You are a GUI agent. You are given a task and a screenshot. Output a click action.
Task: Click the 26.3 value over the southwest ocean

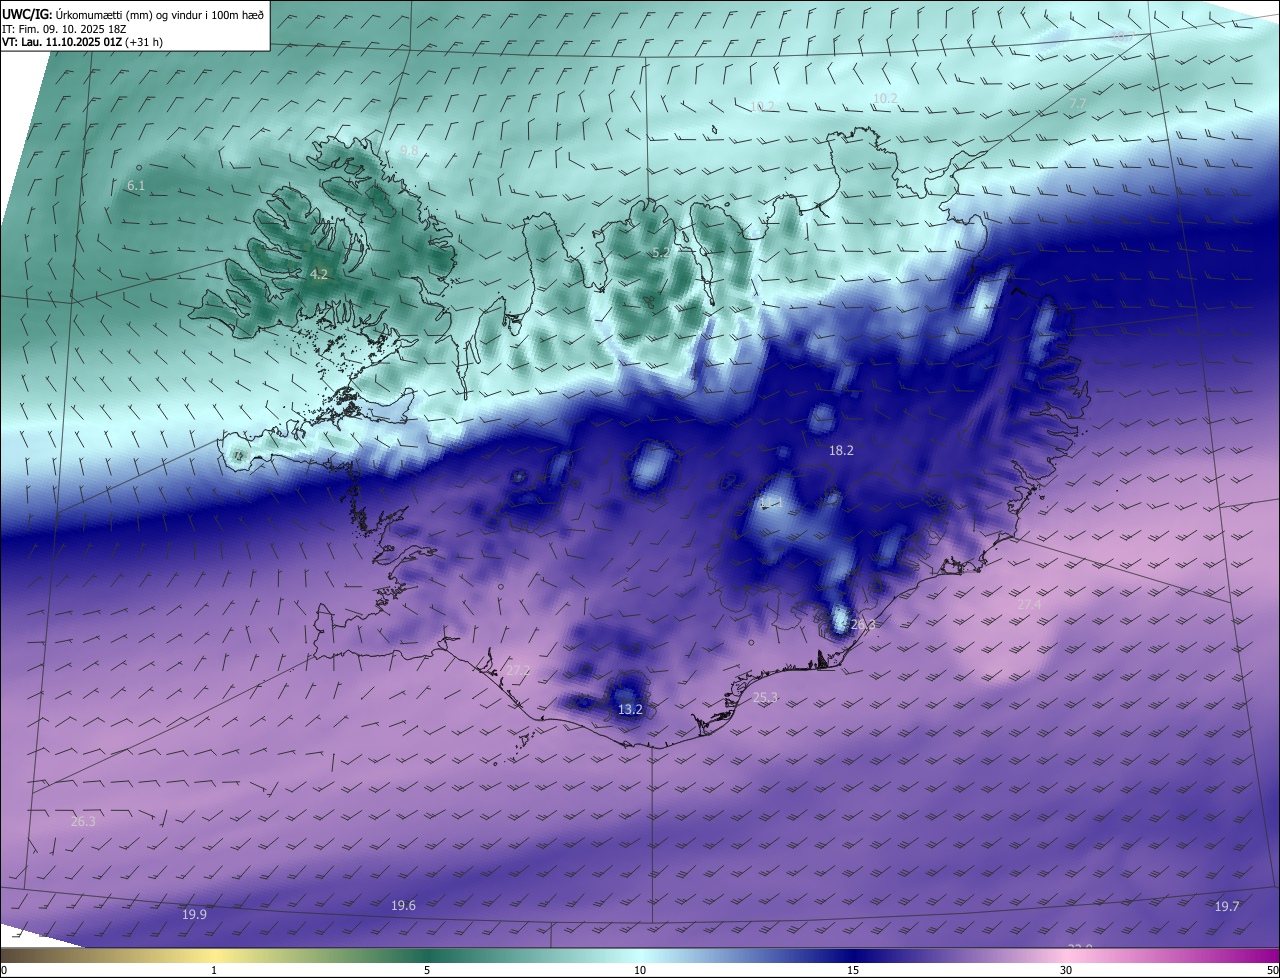(x=83, y=822)
